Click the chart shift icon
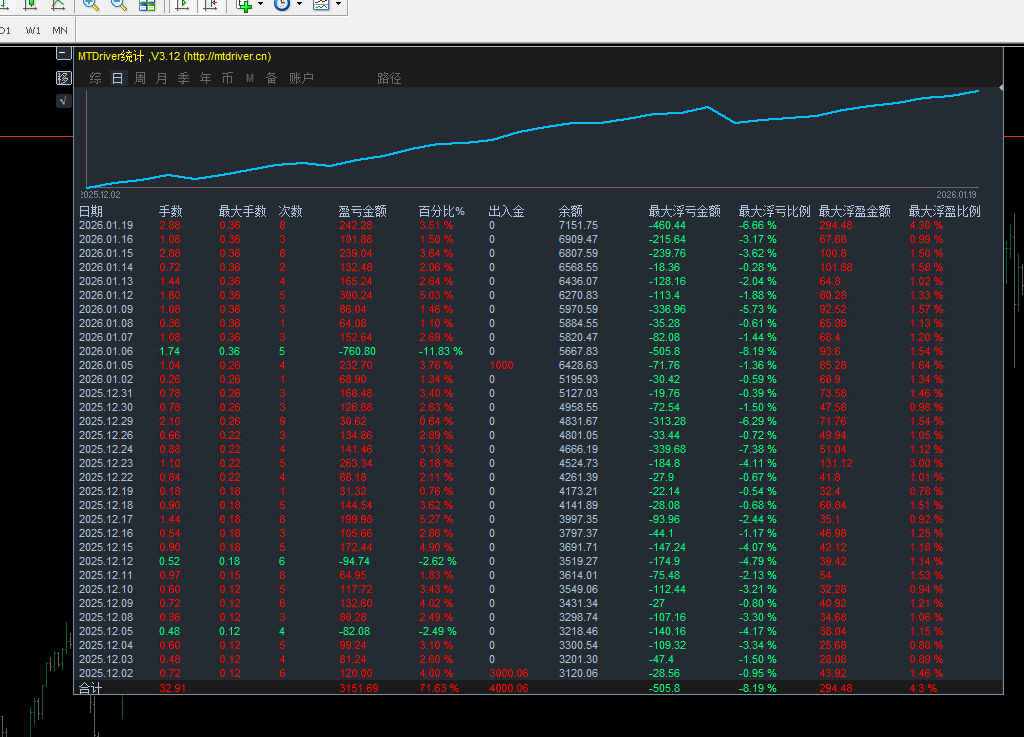 210,6
